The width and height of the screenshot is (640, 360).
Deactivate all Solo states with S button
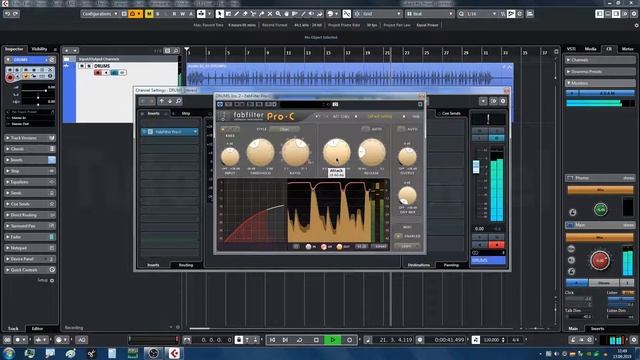(158, 14)
